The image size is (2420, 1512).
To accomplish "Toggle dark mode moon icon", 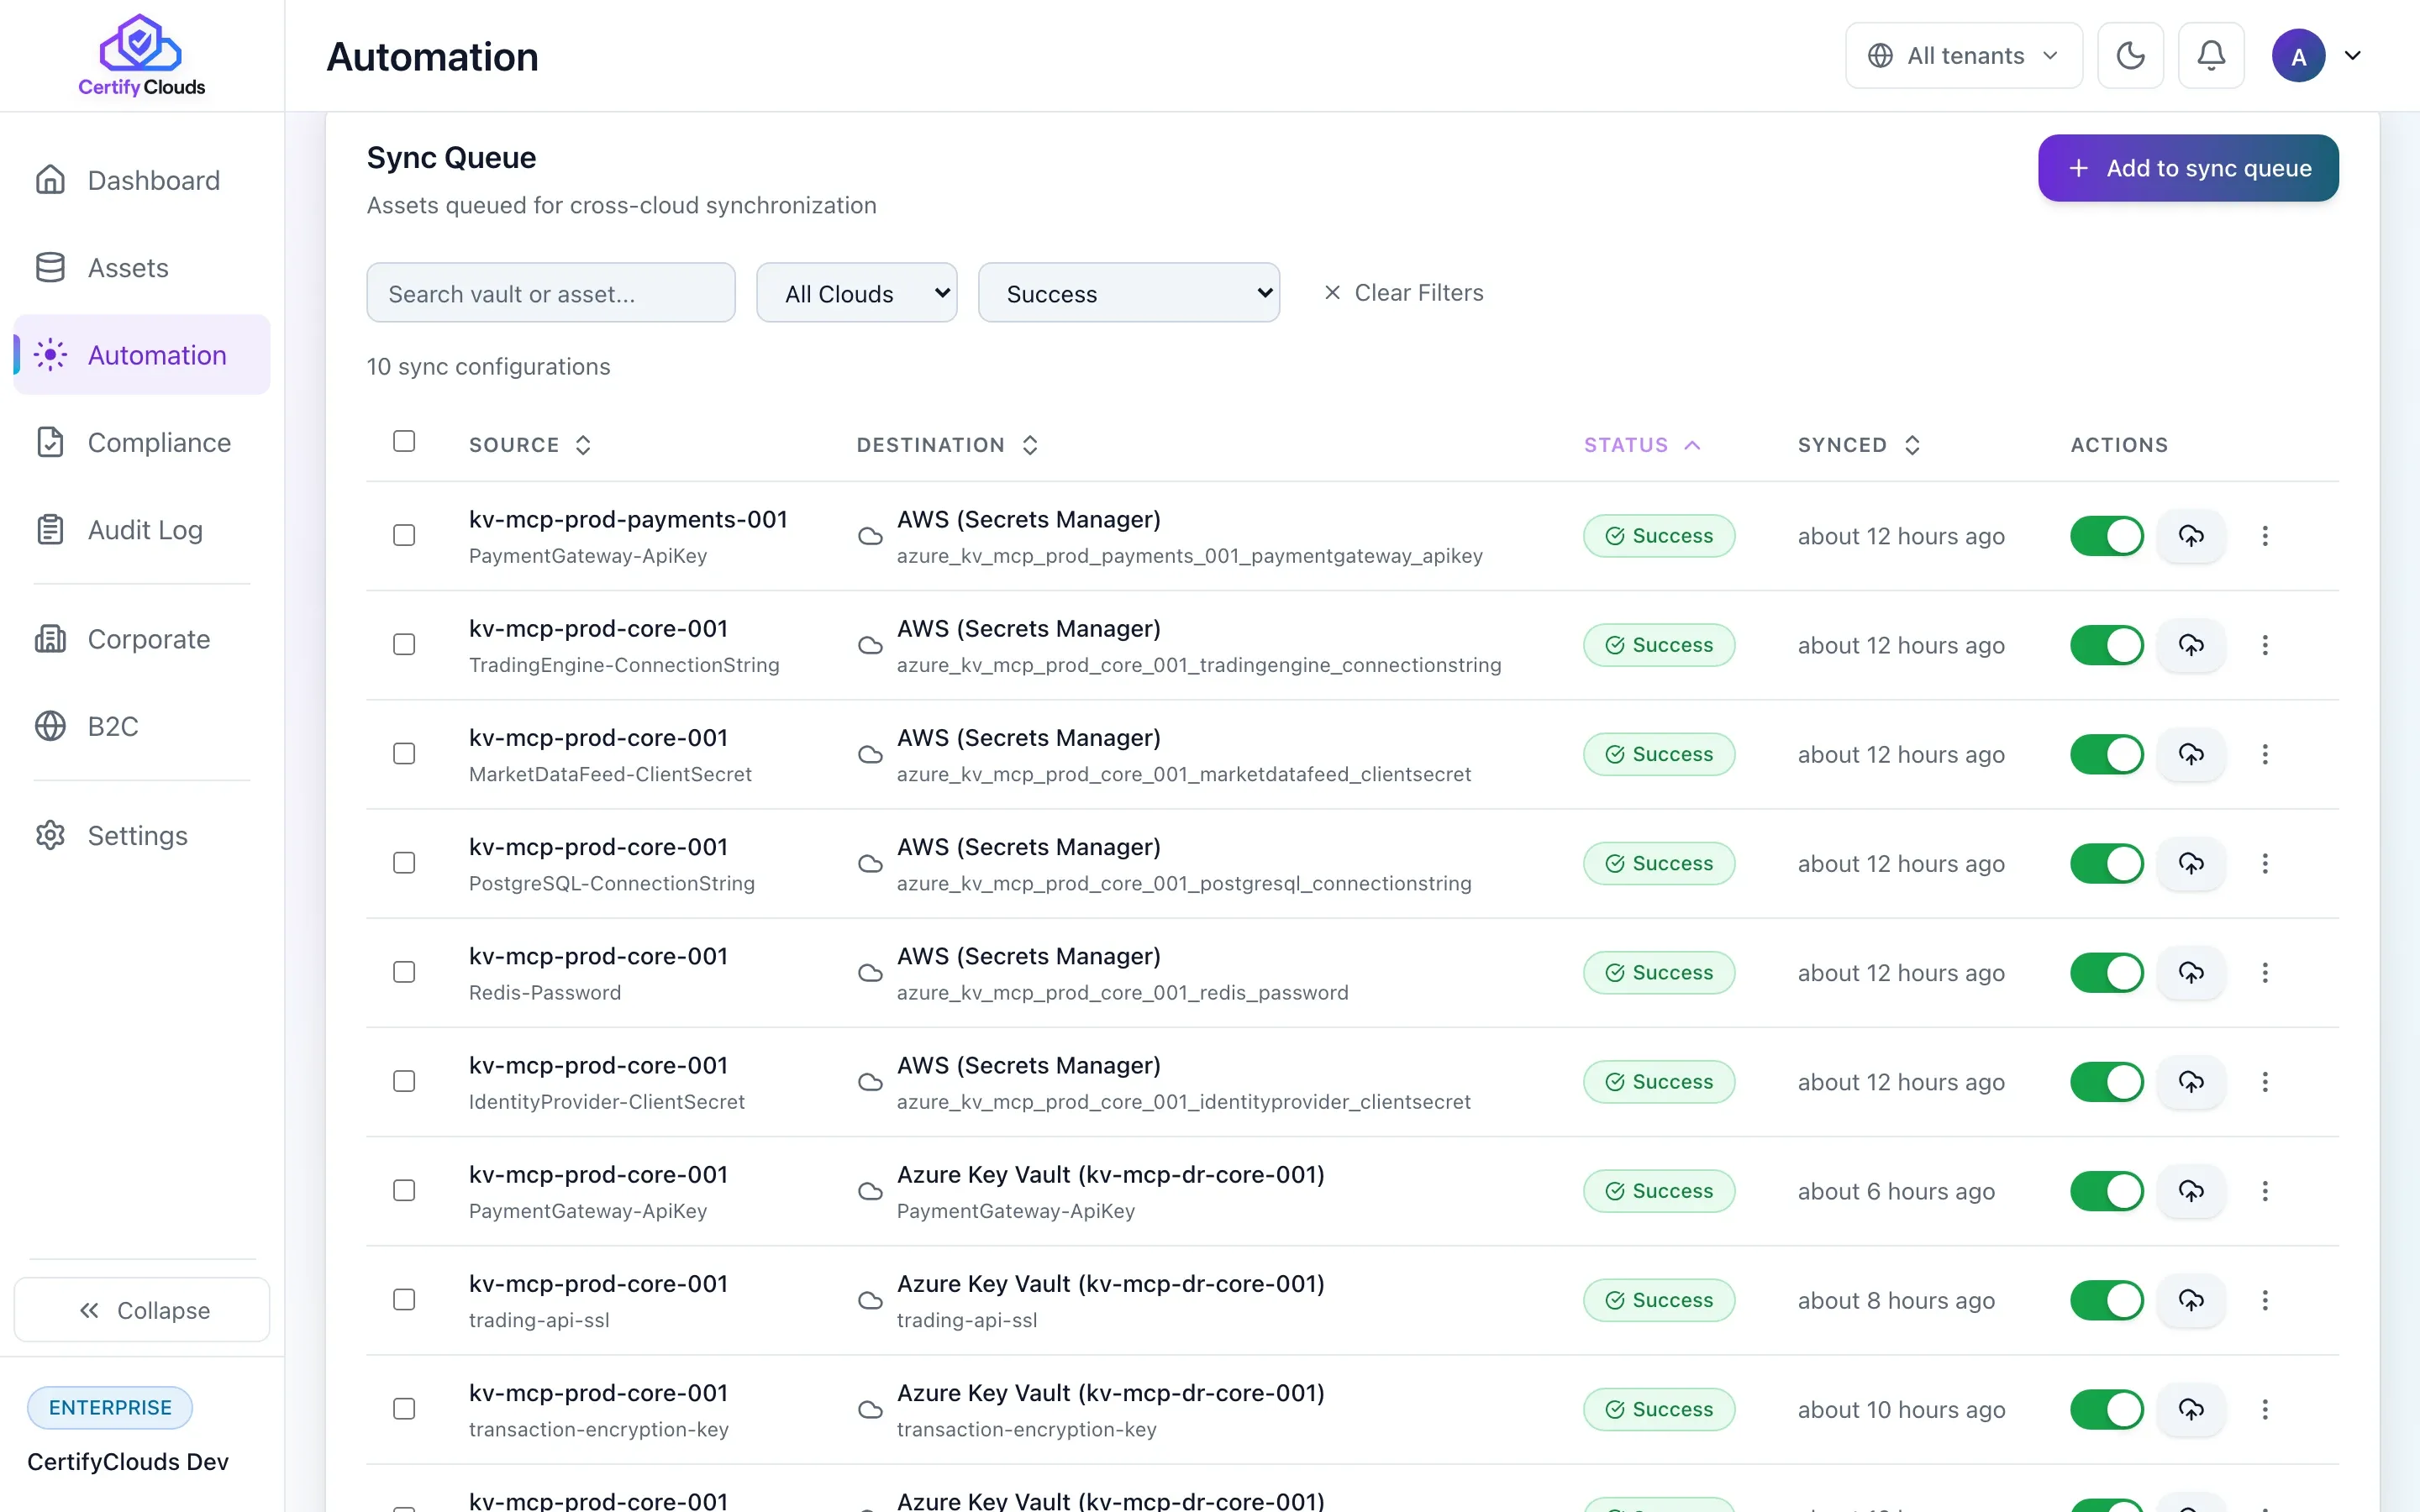I will 2130,56.
